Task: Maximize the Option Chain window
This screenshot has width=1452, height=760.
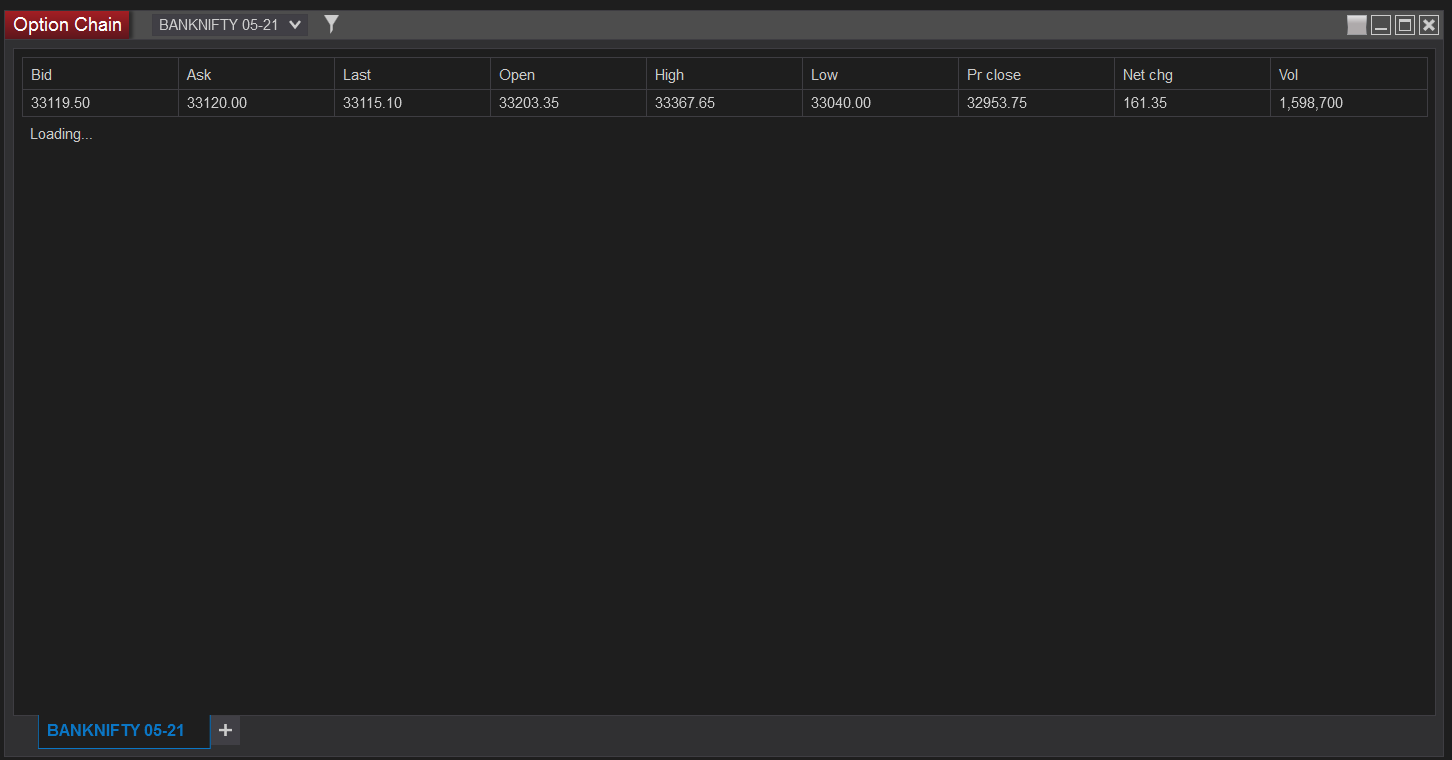Action: [1405, 25]
